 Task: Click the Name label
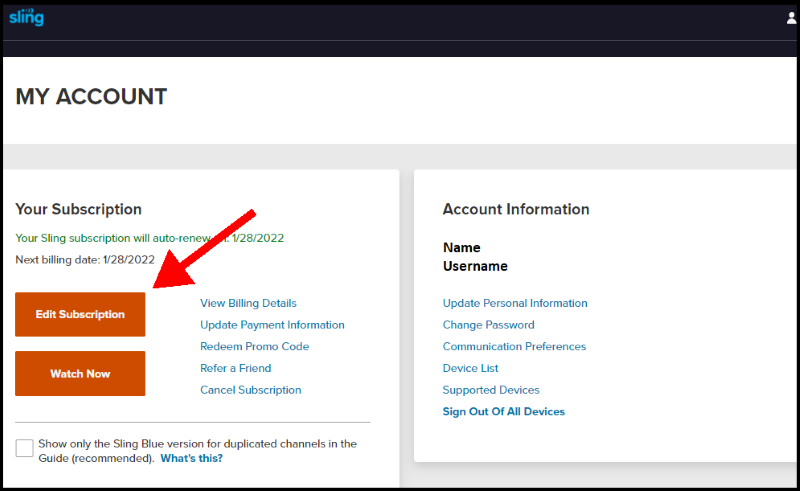coord(462,248)
